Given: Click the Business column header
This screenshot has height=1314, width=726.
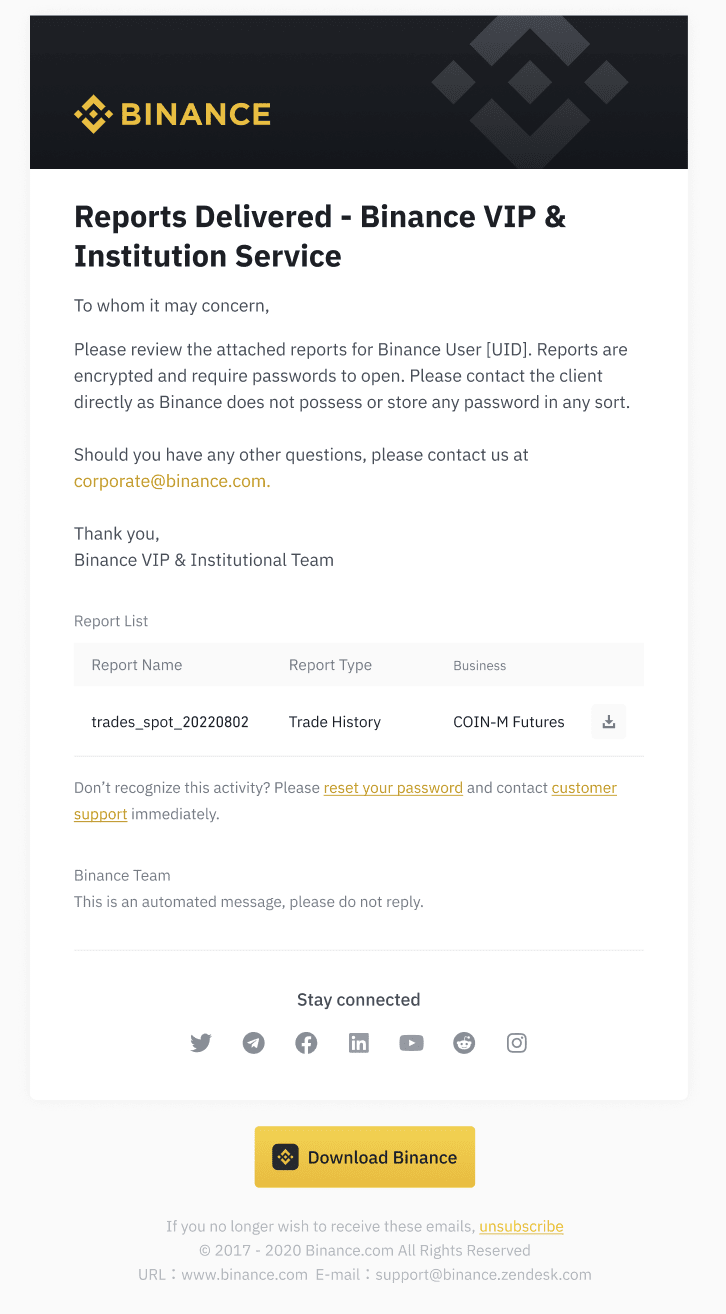Looking at the screenshot, I should click(480, 666).
